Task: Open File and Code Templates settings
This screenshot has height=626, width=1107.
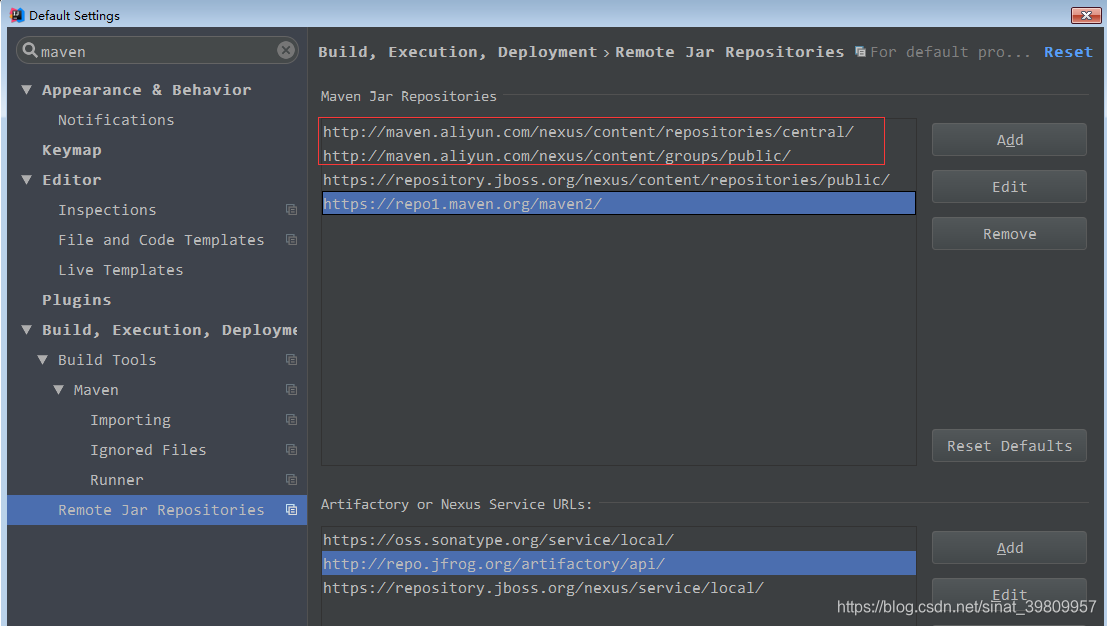Action: pos(161,240)
